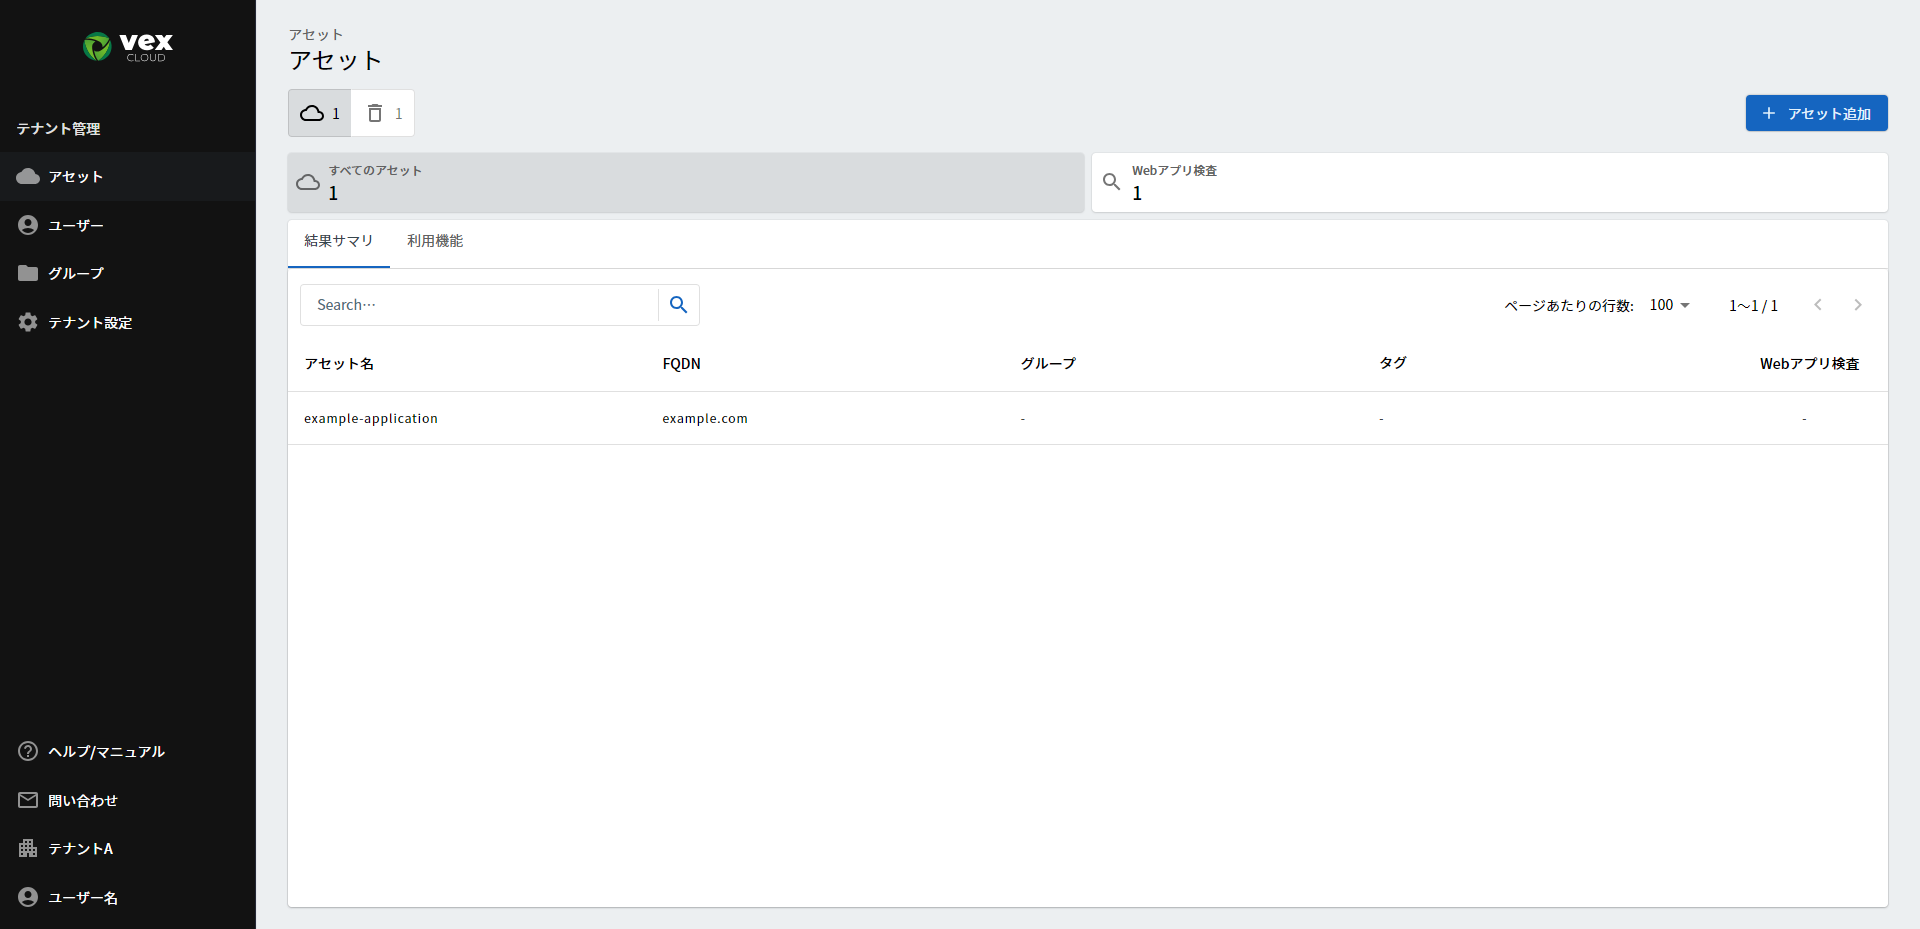Click the cloud icon beside アセット
The width and height of the screenshot is (1920, 929).
click(28, 177)
